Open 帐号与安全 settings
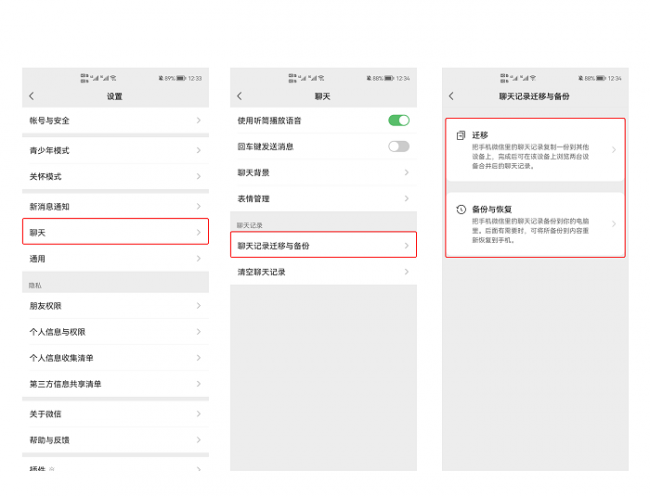The height and width of the screenshot is (496, 650). pyautogui.click(x=115, y=121)
